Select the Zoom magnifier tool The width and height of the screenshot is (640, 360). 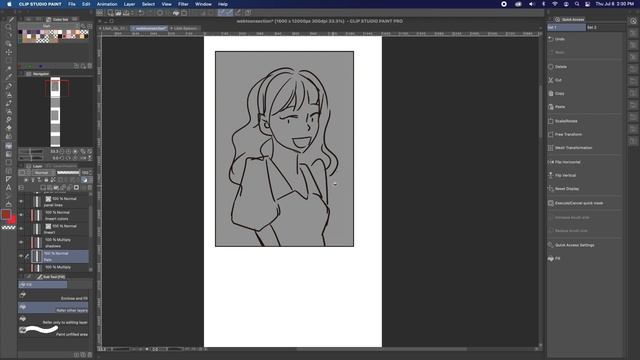pos(9,27)
